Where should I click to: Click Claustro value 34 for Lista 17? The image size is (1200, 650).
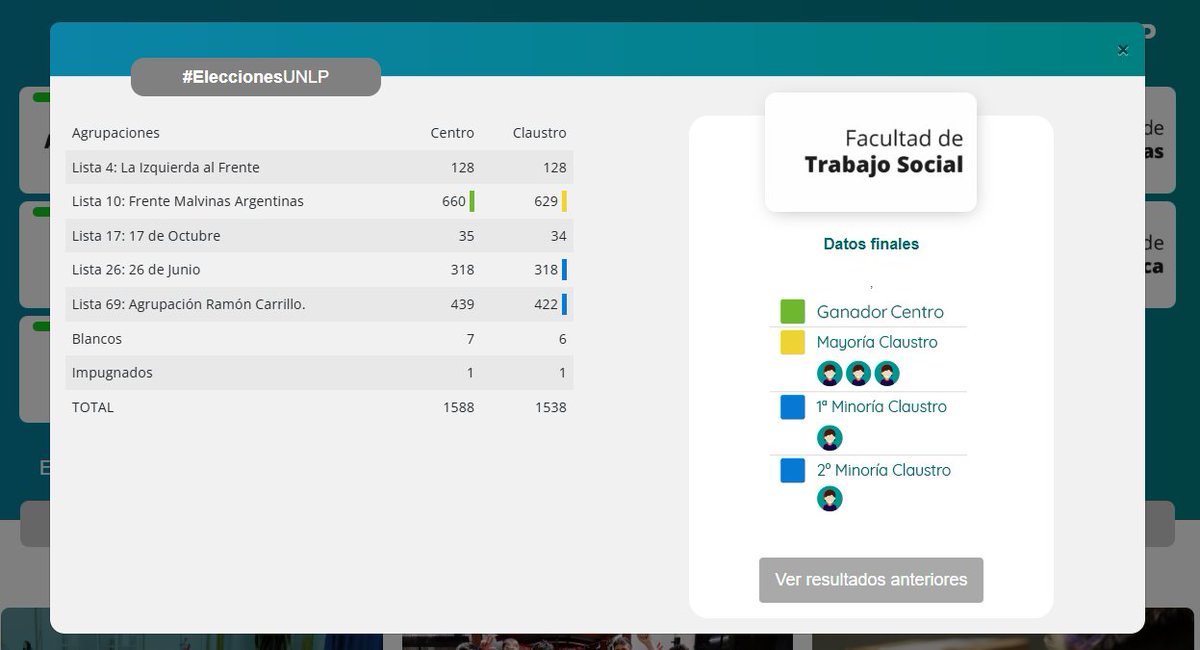pyautogui.click(x=559, y=236)
